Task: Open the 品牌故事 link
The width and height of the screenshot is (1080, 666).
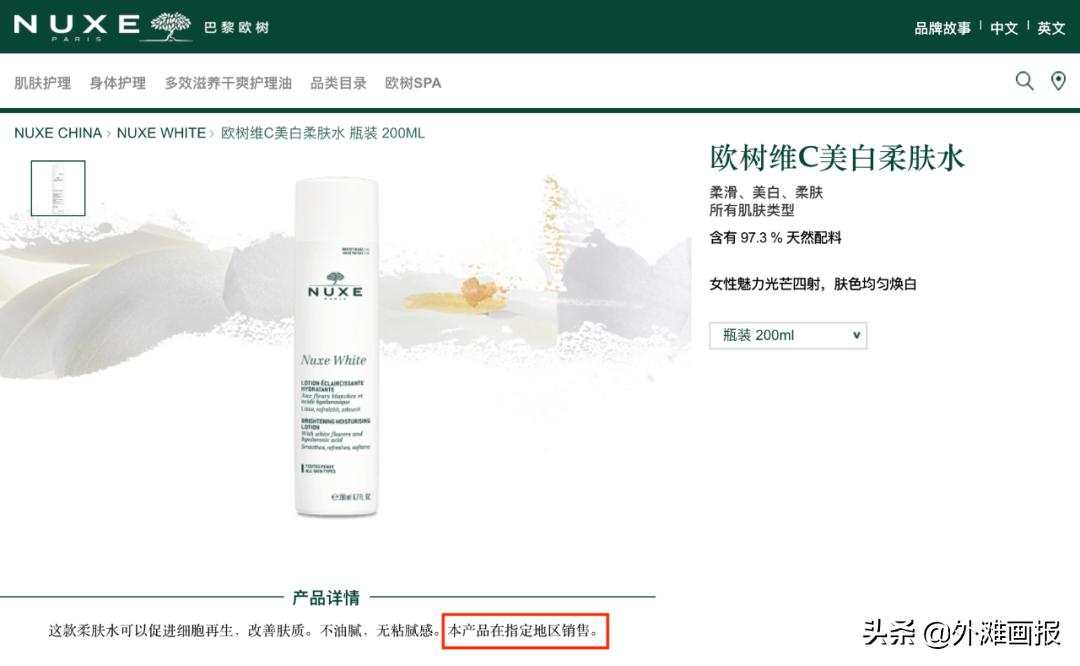Action: click(942, 28)
